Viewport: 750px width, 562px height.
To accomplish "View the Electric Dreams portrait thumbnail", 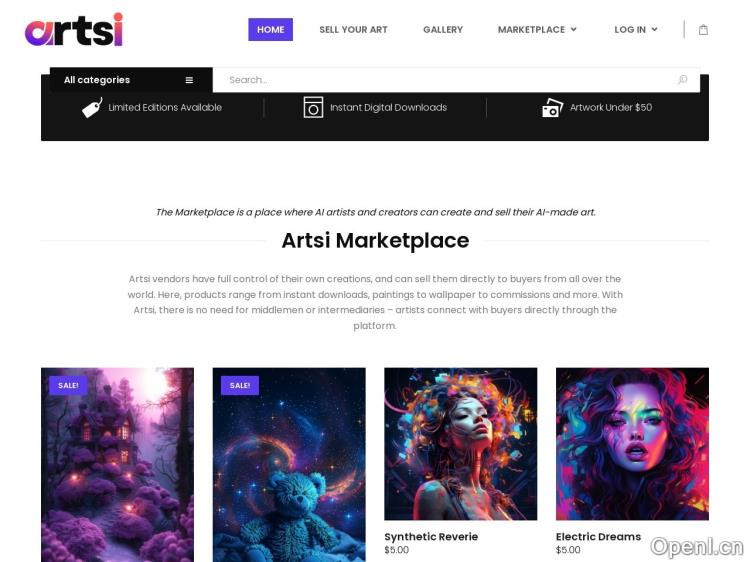I will click(632, 444).
